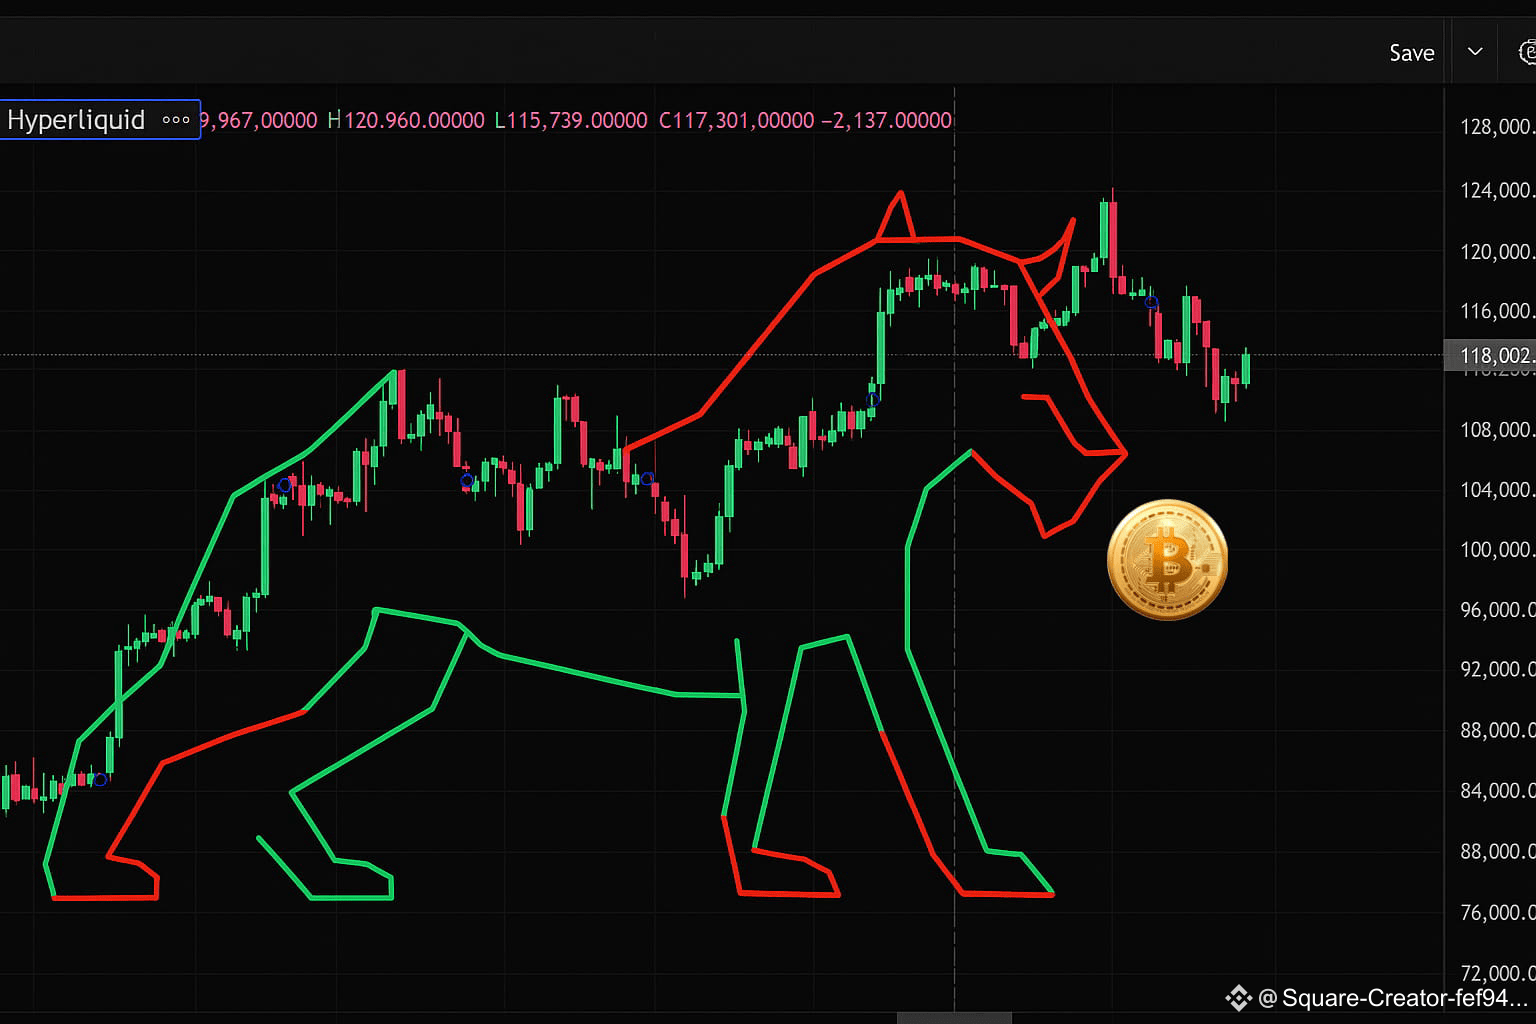Click the dashed vertical crosshair line
Screen dimensions: 1536x1024
pos(955,550)
